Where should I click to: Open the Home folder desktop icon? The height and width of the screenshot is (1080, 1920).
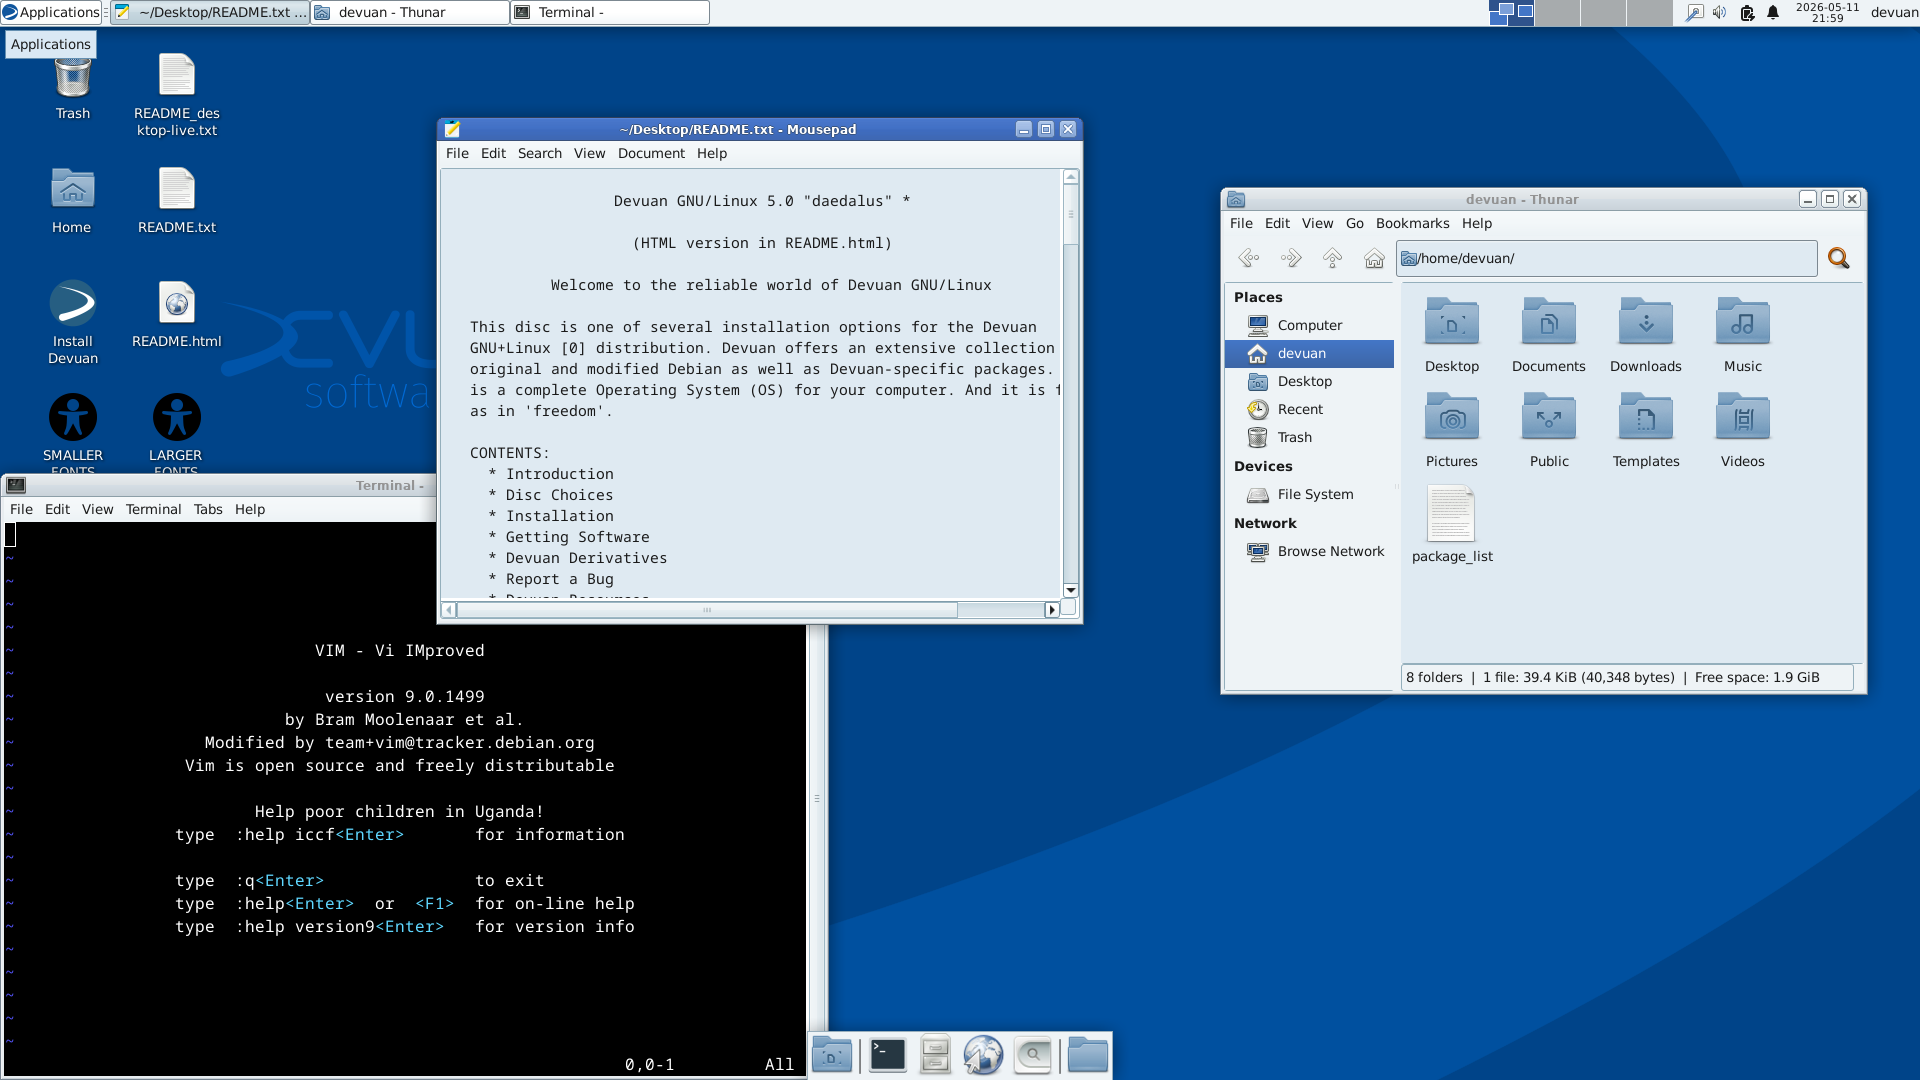72,200
